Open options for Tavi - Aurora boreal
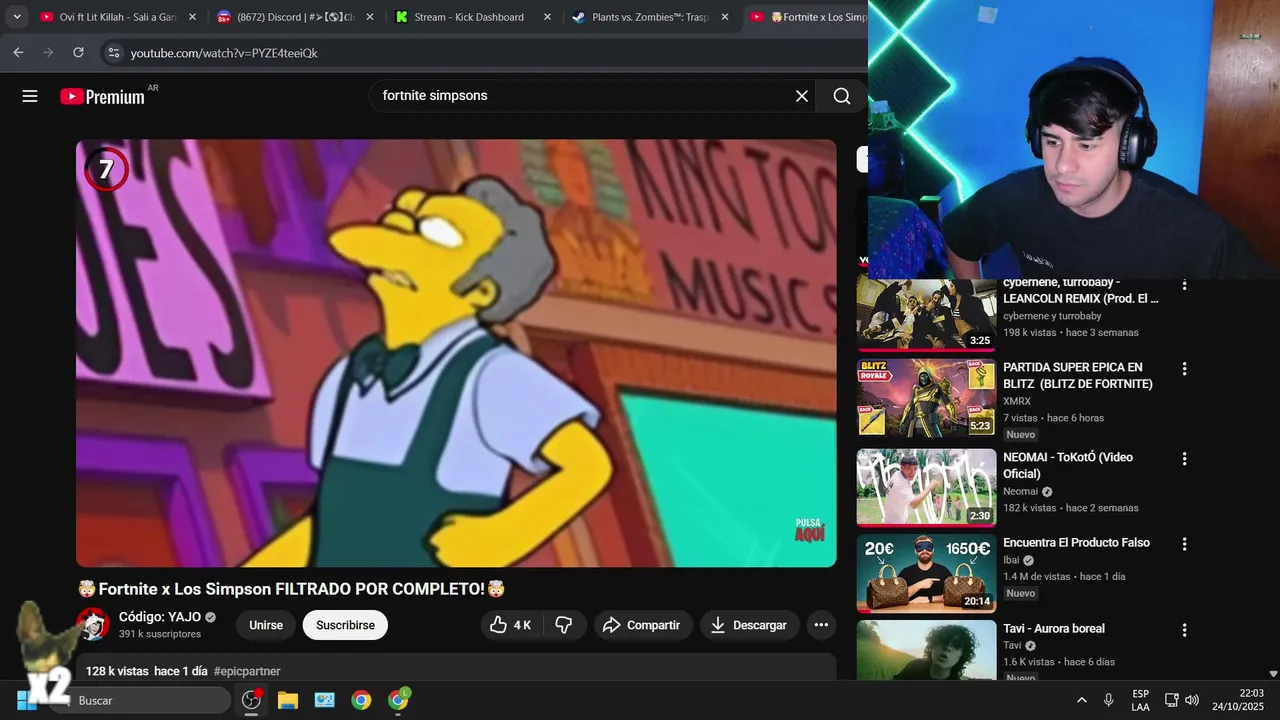1280x720 pixels. (x=1184, y=631)
